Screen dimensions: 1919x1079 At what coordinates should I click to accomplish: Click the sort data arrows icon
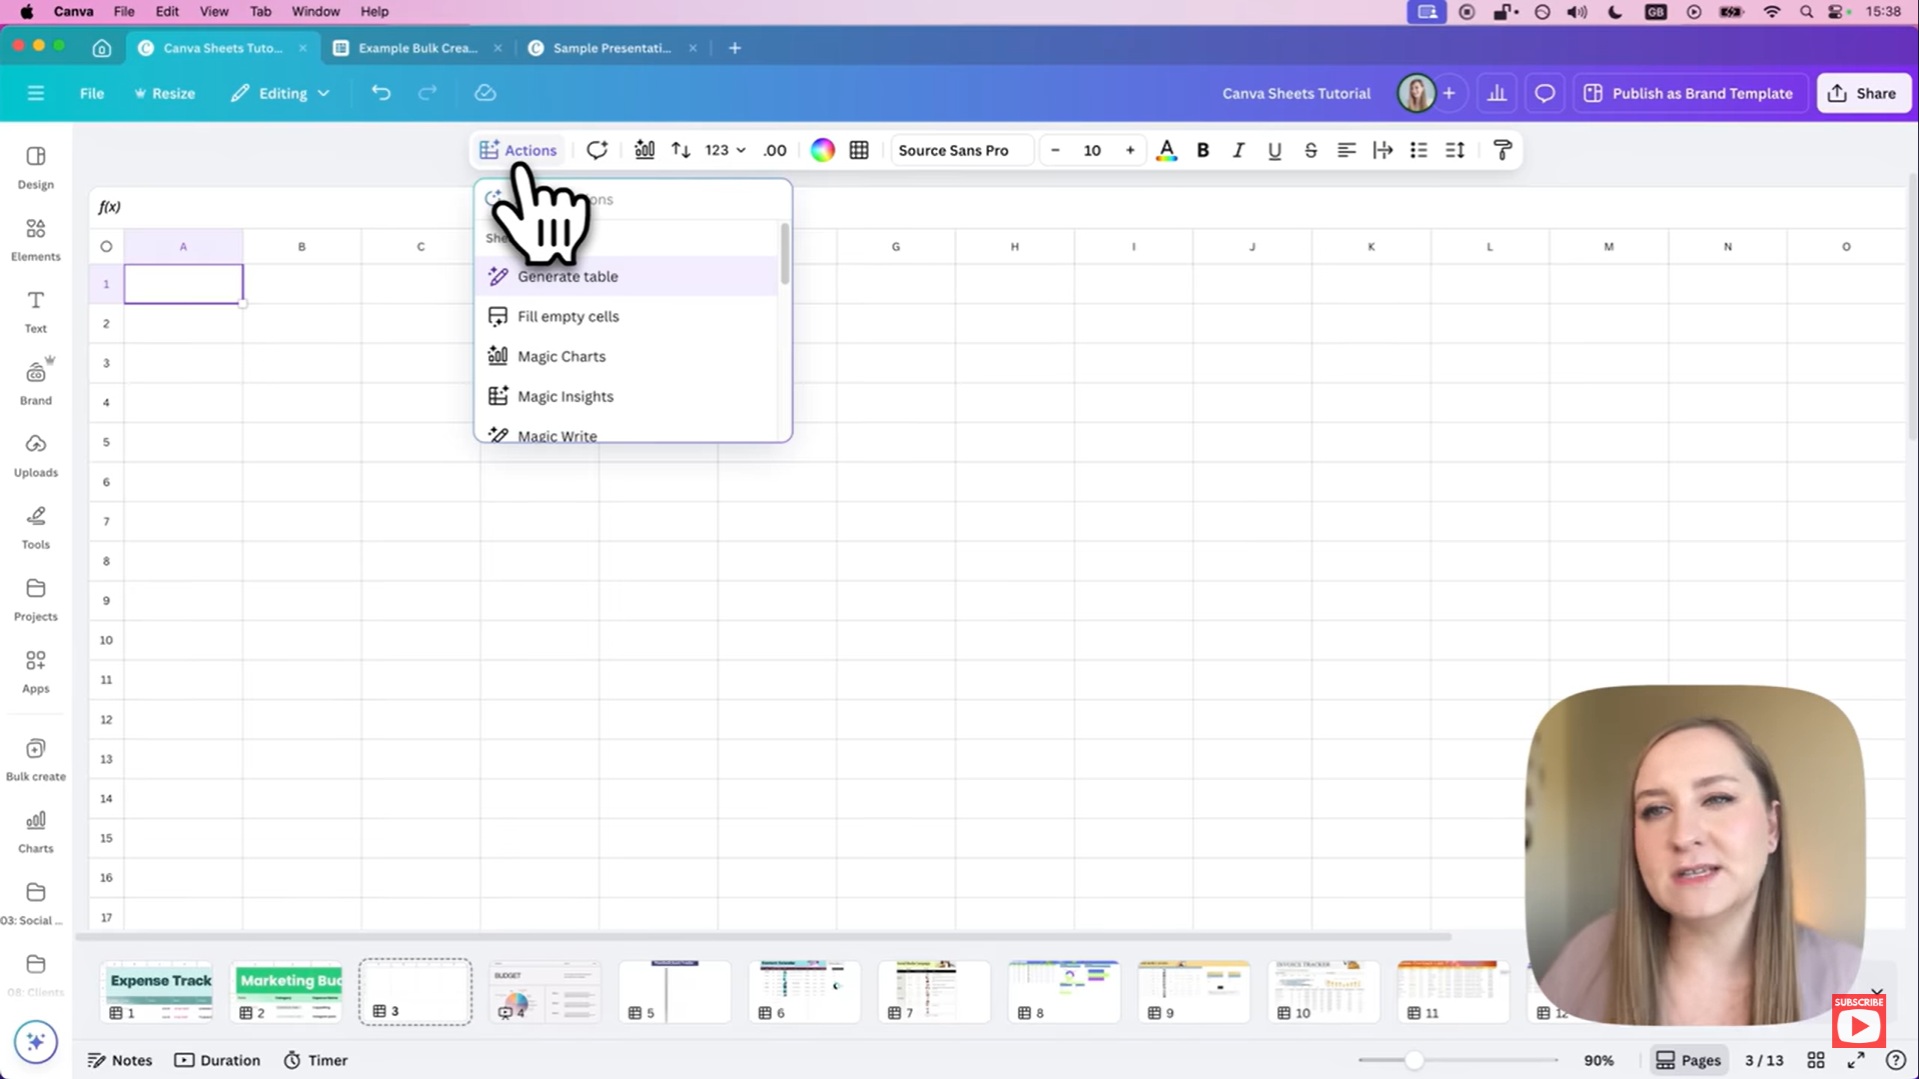(x=681, y=150)
